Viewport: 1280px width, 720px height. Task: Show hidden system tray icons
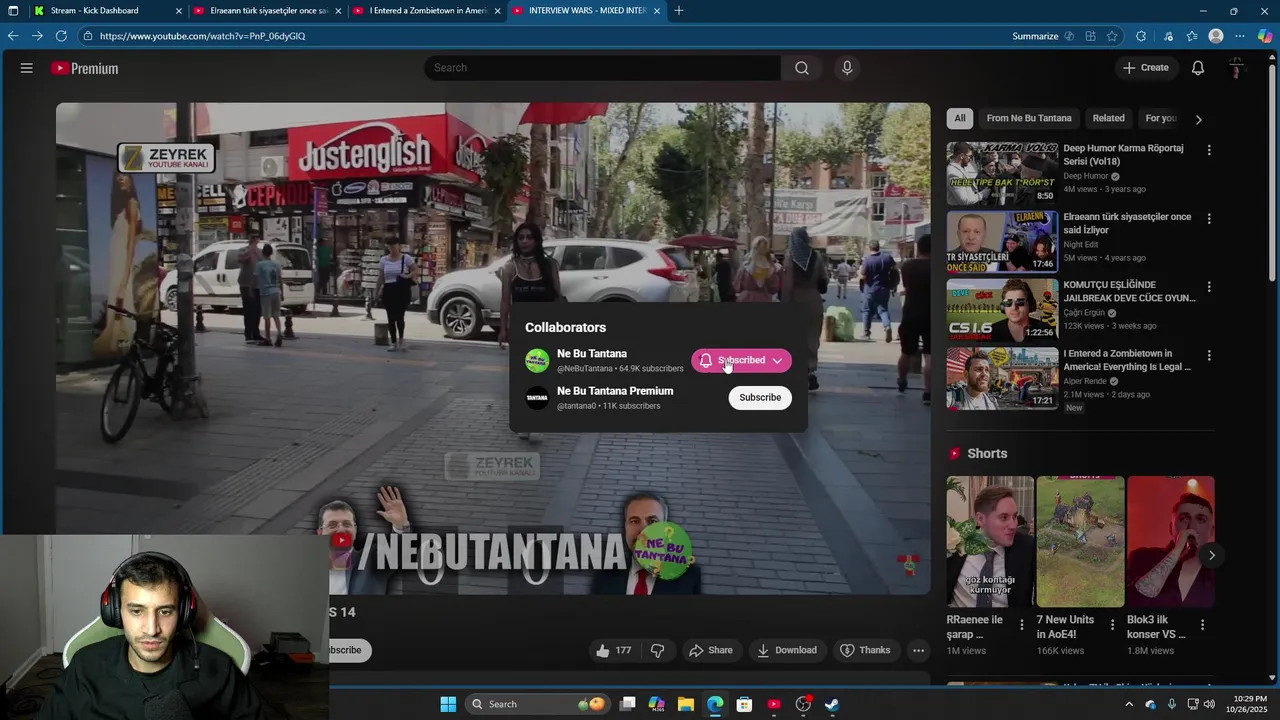point(1129,704)
